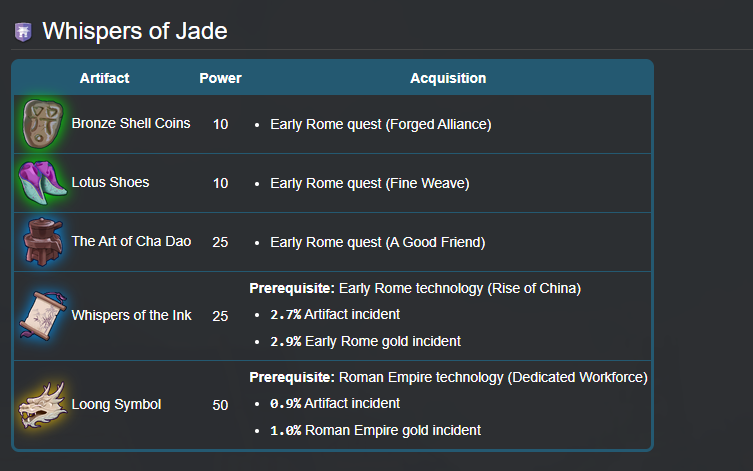
Task: Open the Bronze Shell Coins name link
Action: coord(131,124)
